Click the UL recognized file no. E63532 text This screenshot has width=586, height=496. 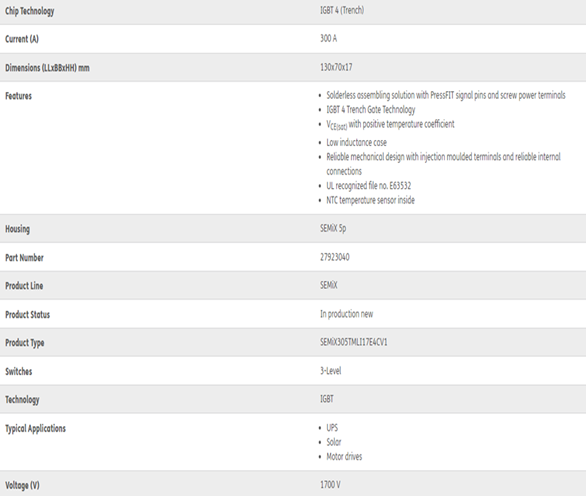pyautogui.click(x=368, y=186)
